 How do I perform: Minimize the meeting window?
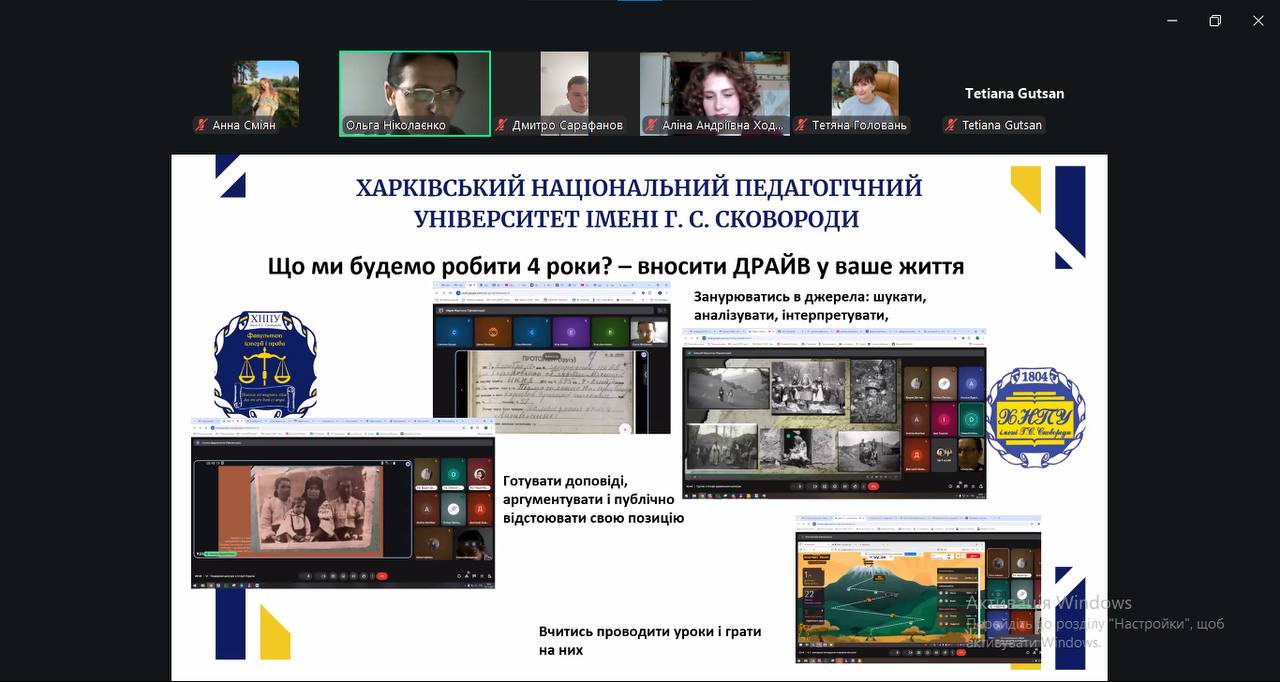tap(1171, 21)
